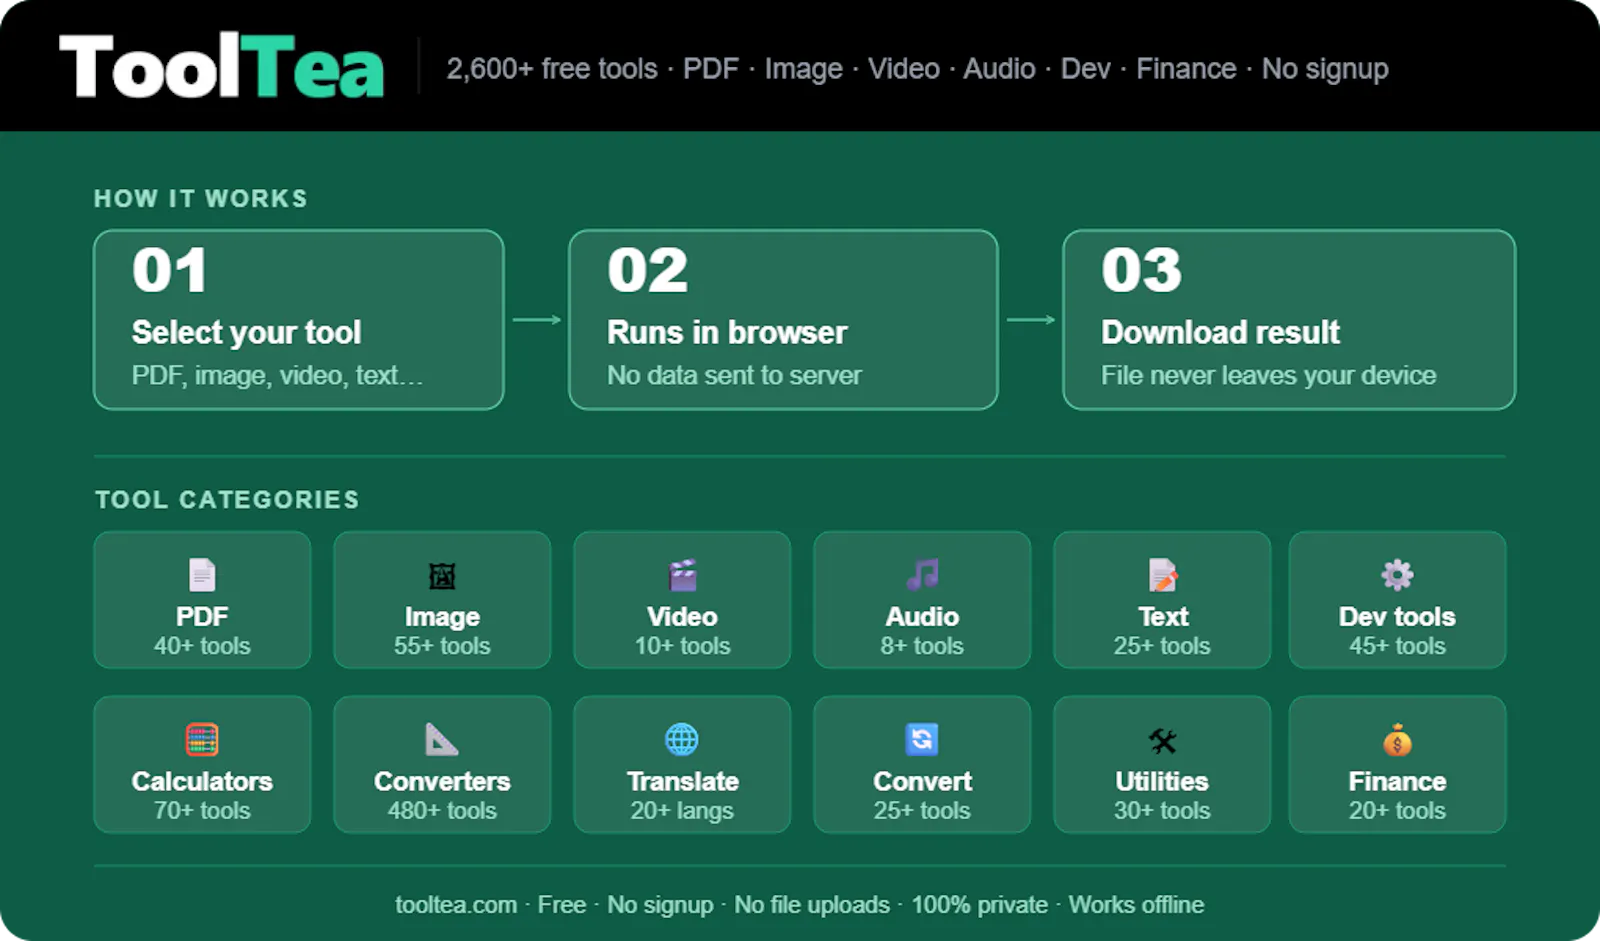This screenshot has width=1600, height=941.
Task: Click the PDF document icon
Action: pyautogui.click(x=202, y=575)
